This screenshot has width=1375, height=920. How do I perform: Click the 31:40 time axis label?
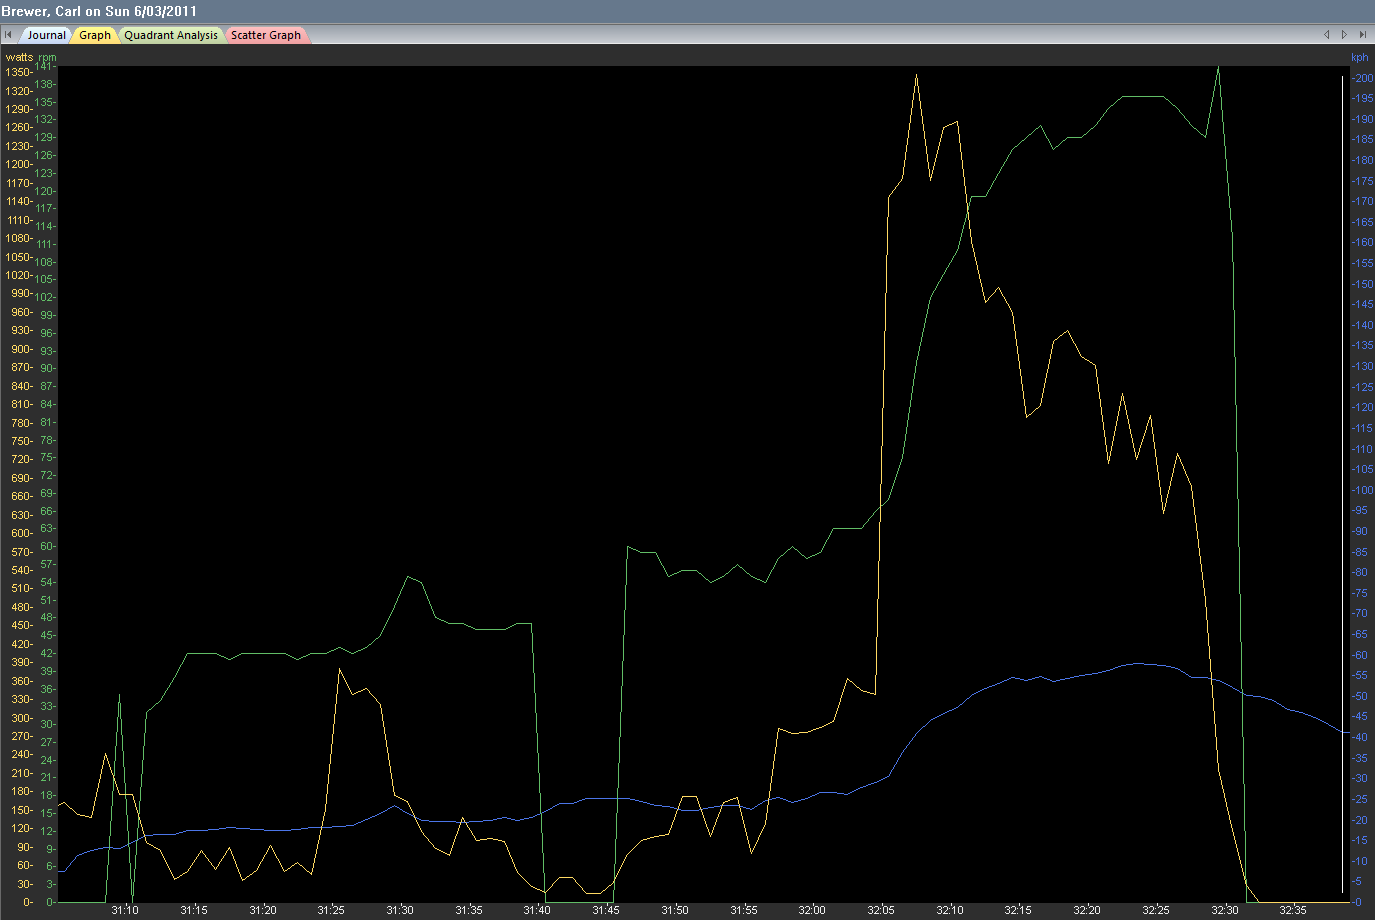click(x=537, y=910)
